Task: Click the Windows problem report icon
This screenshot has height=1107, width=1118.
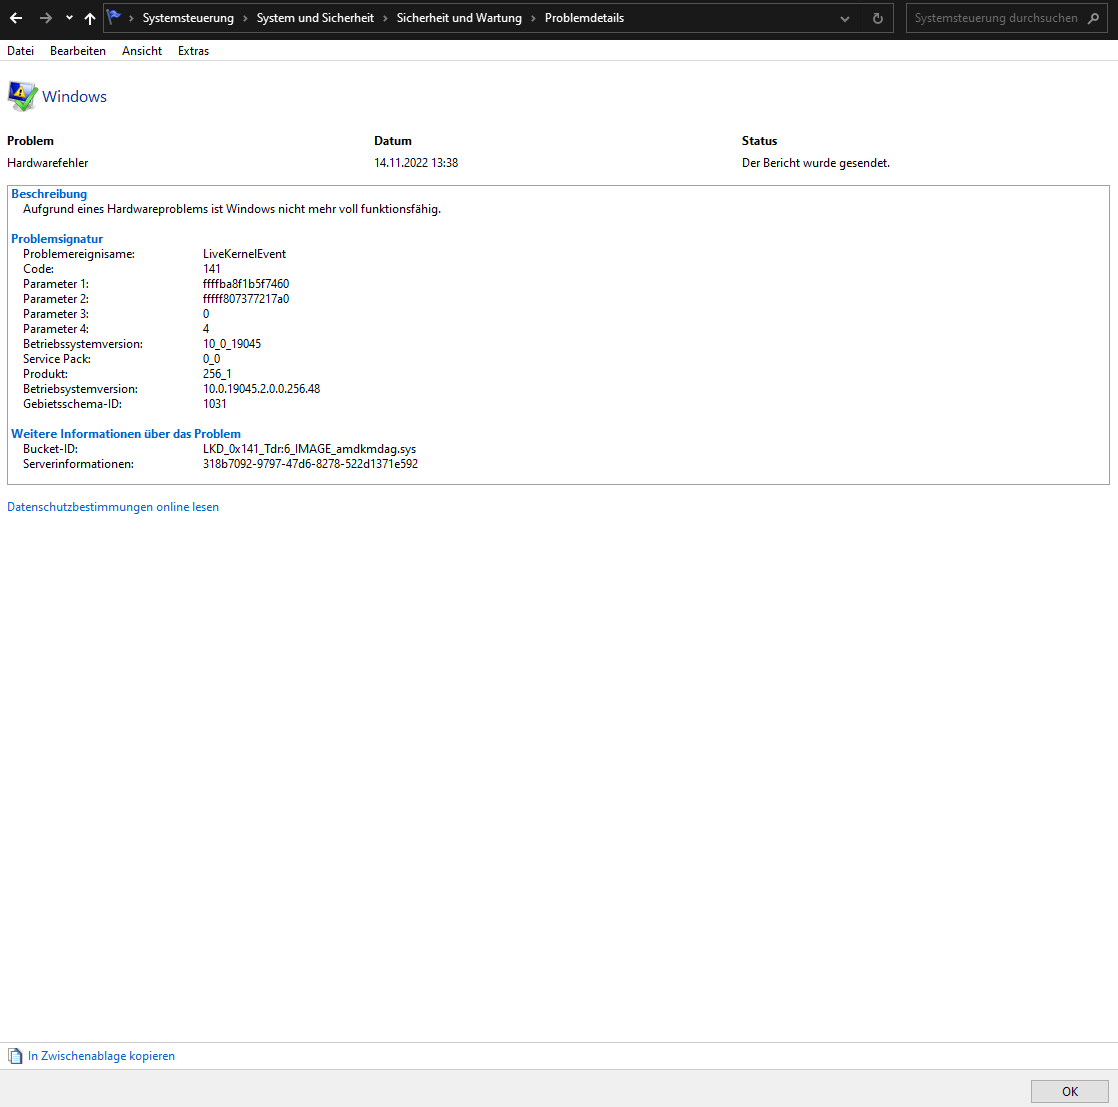Action: pyautogui.click(x=22, y=96)
